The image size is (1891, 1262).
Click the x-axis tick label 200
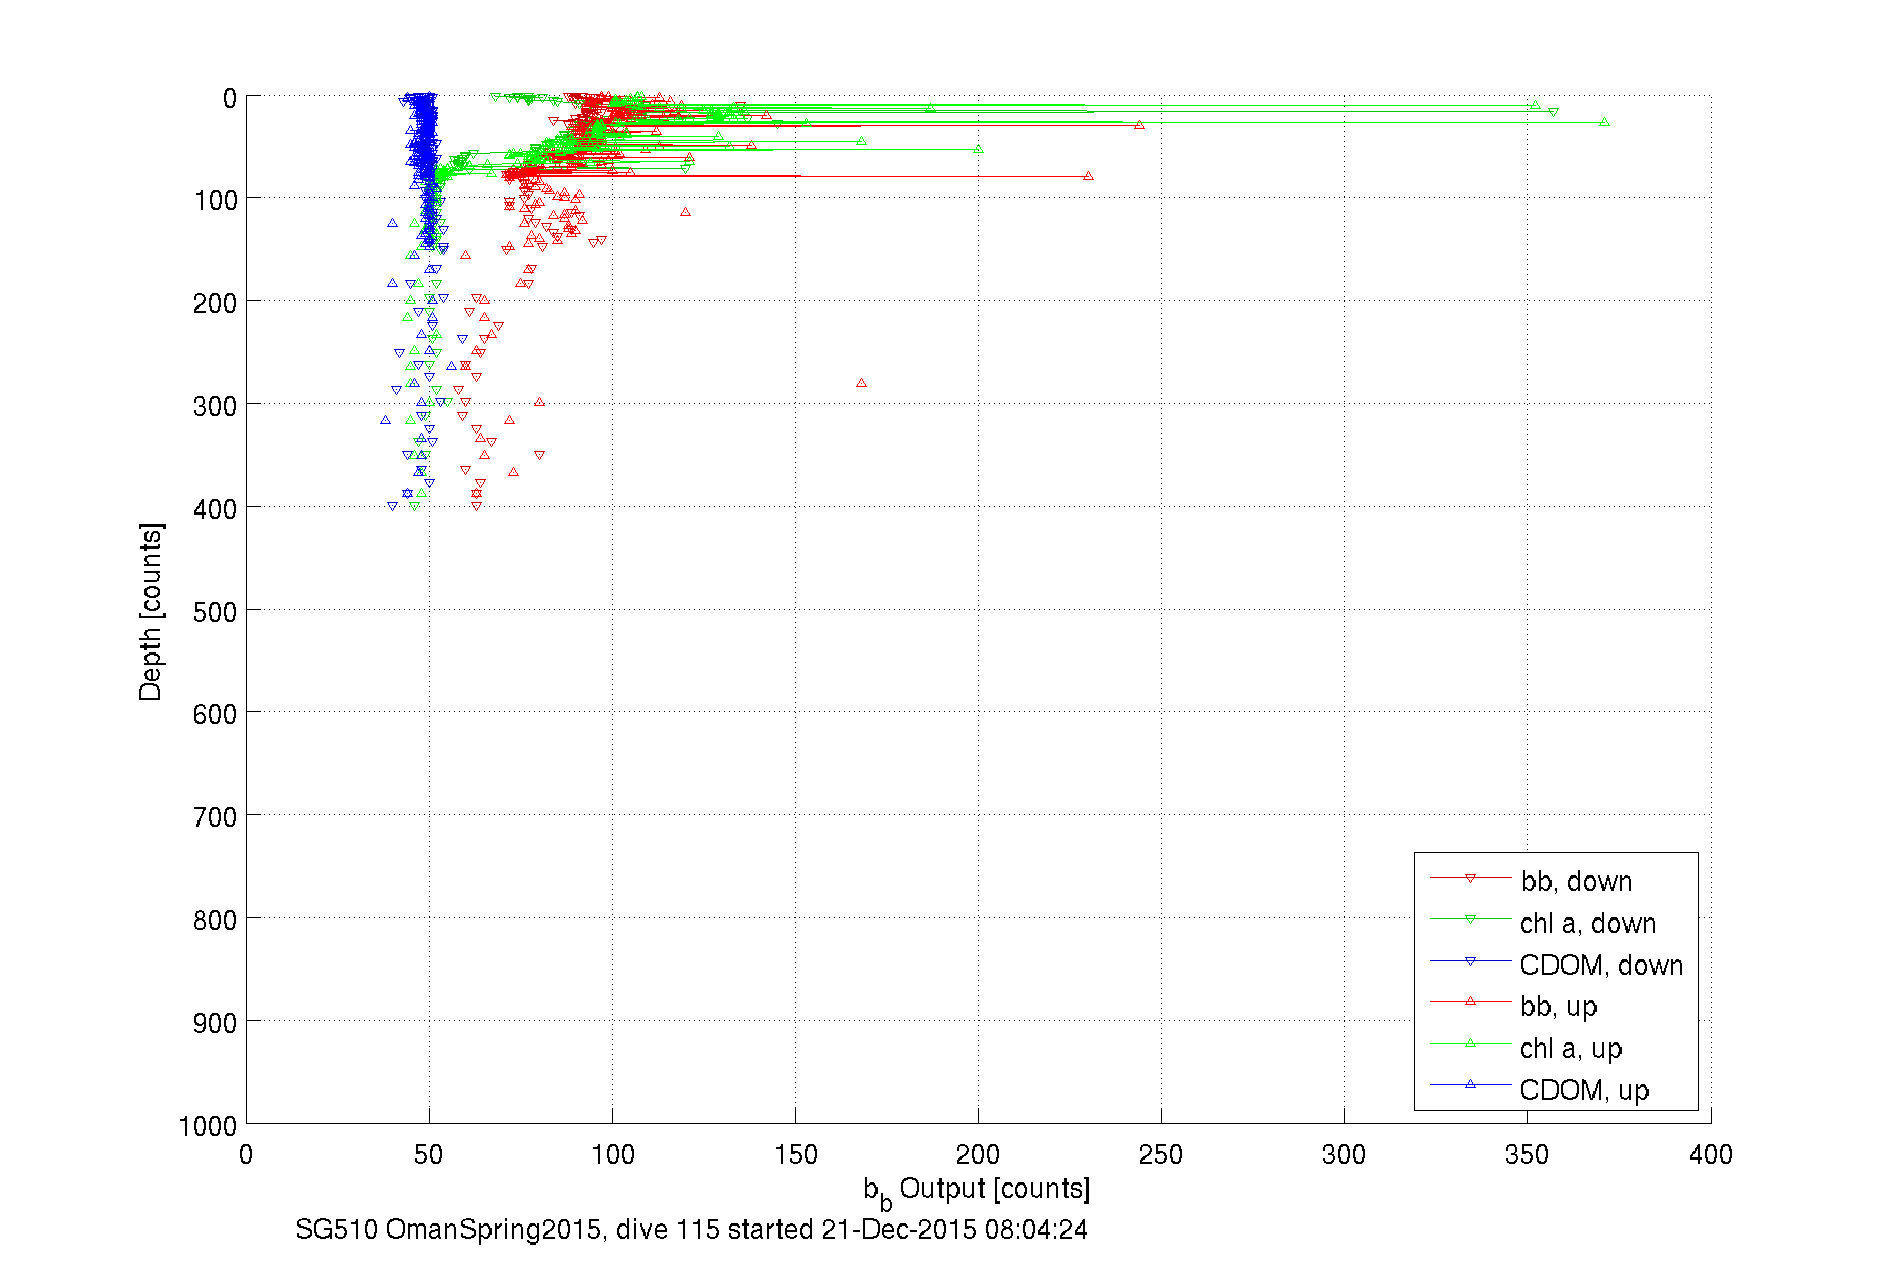[978, 1155]
